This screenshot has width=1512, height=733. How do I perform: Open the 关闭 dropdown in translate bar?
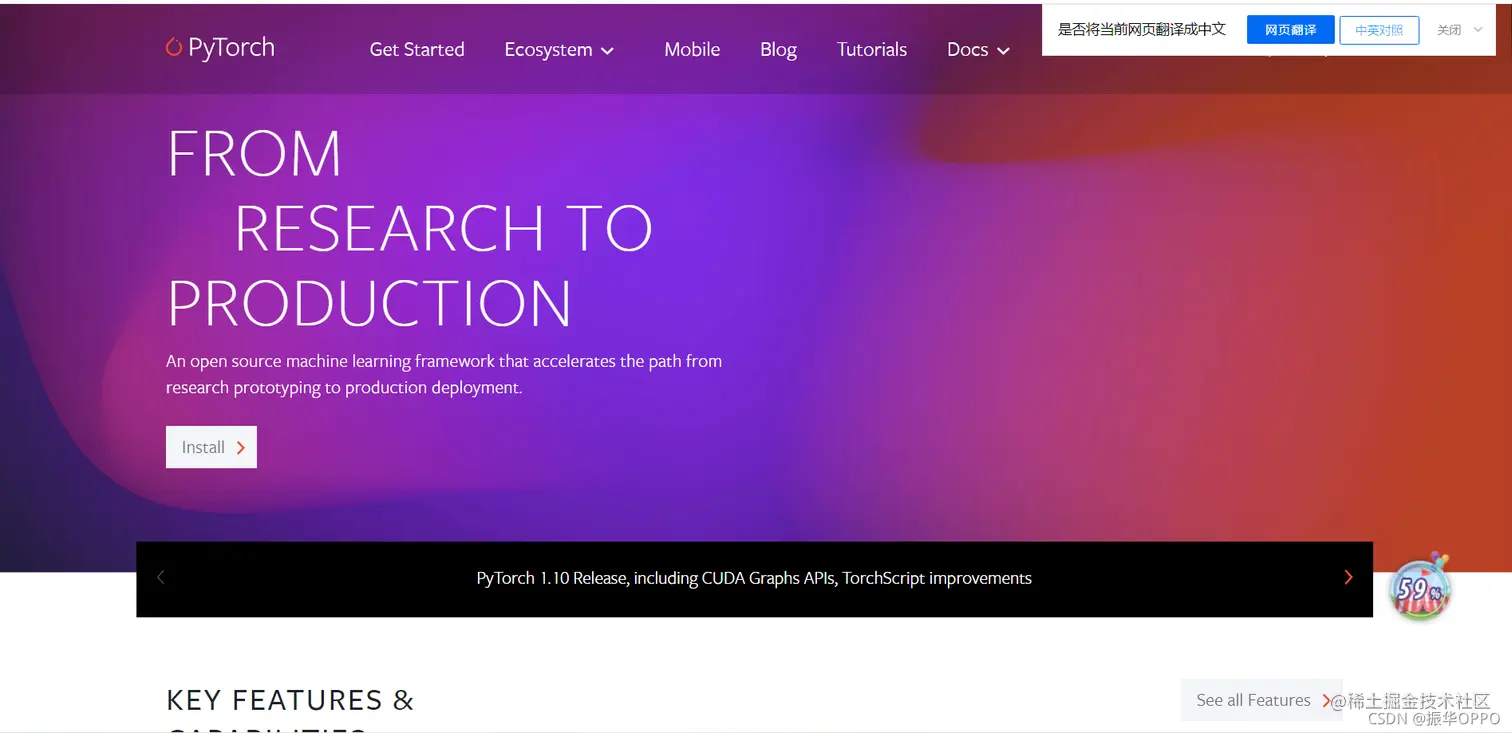(x=1460, y=30)
